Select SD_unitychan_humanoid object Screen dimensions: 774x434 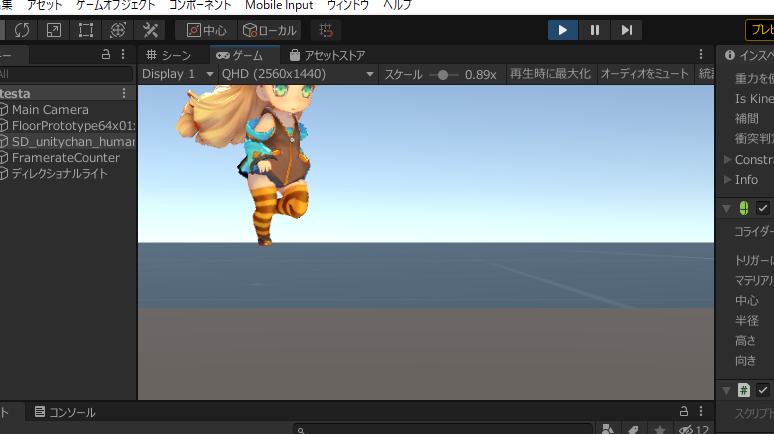[x=73, y=142]
